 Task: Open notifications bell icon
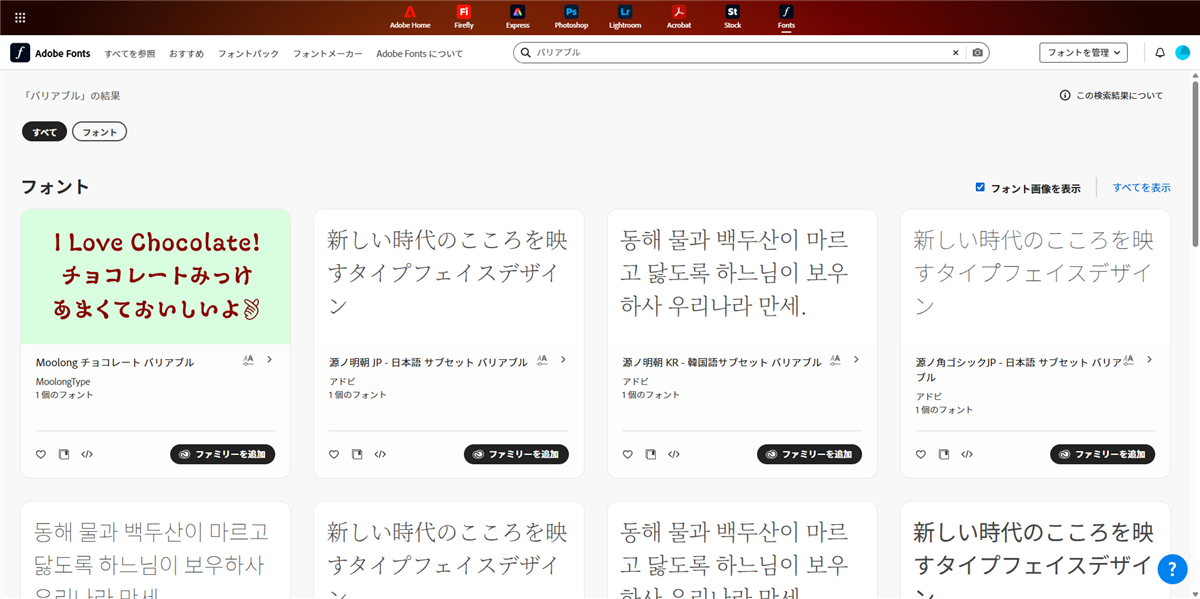click(x=1160, y=52)
